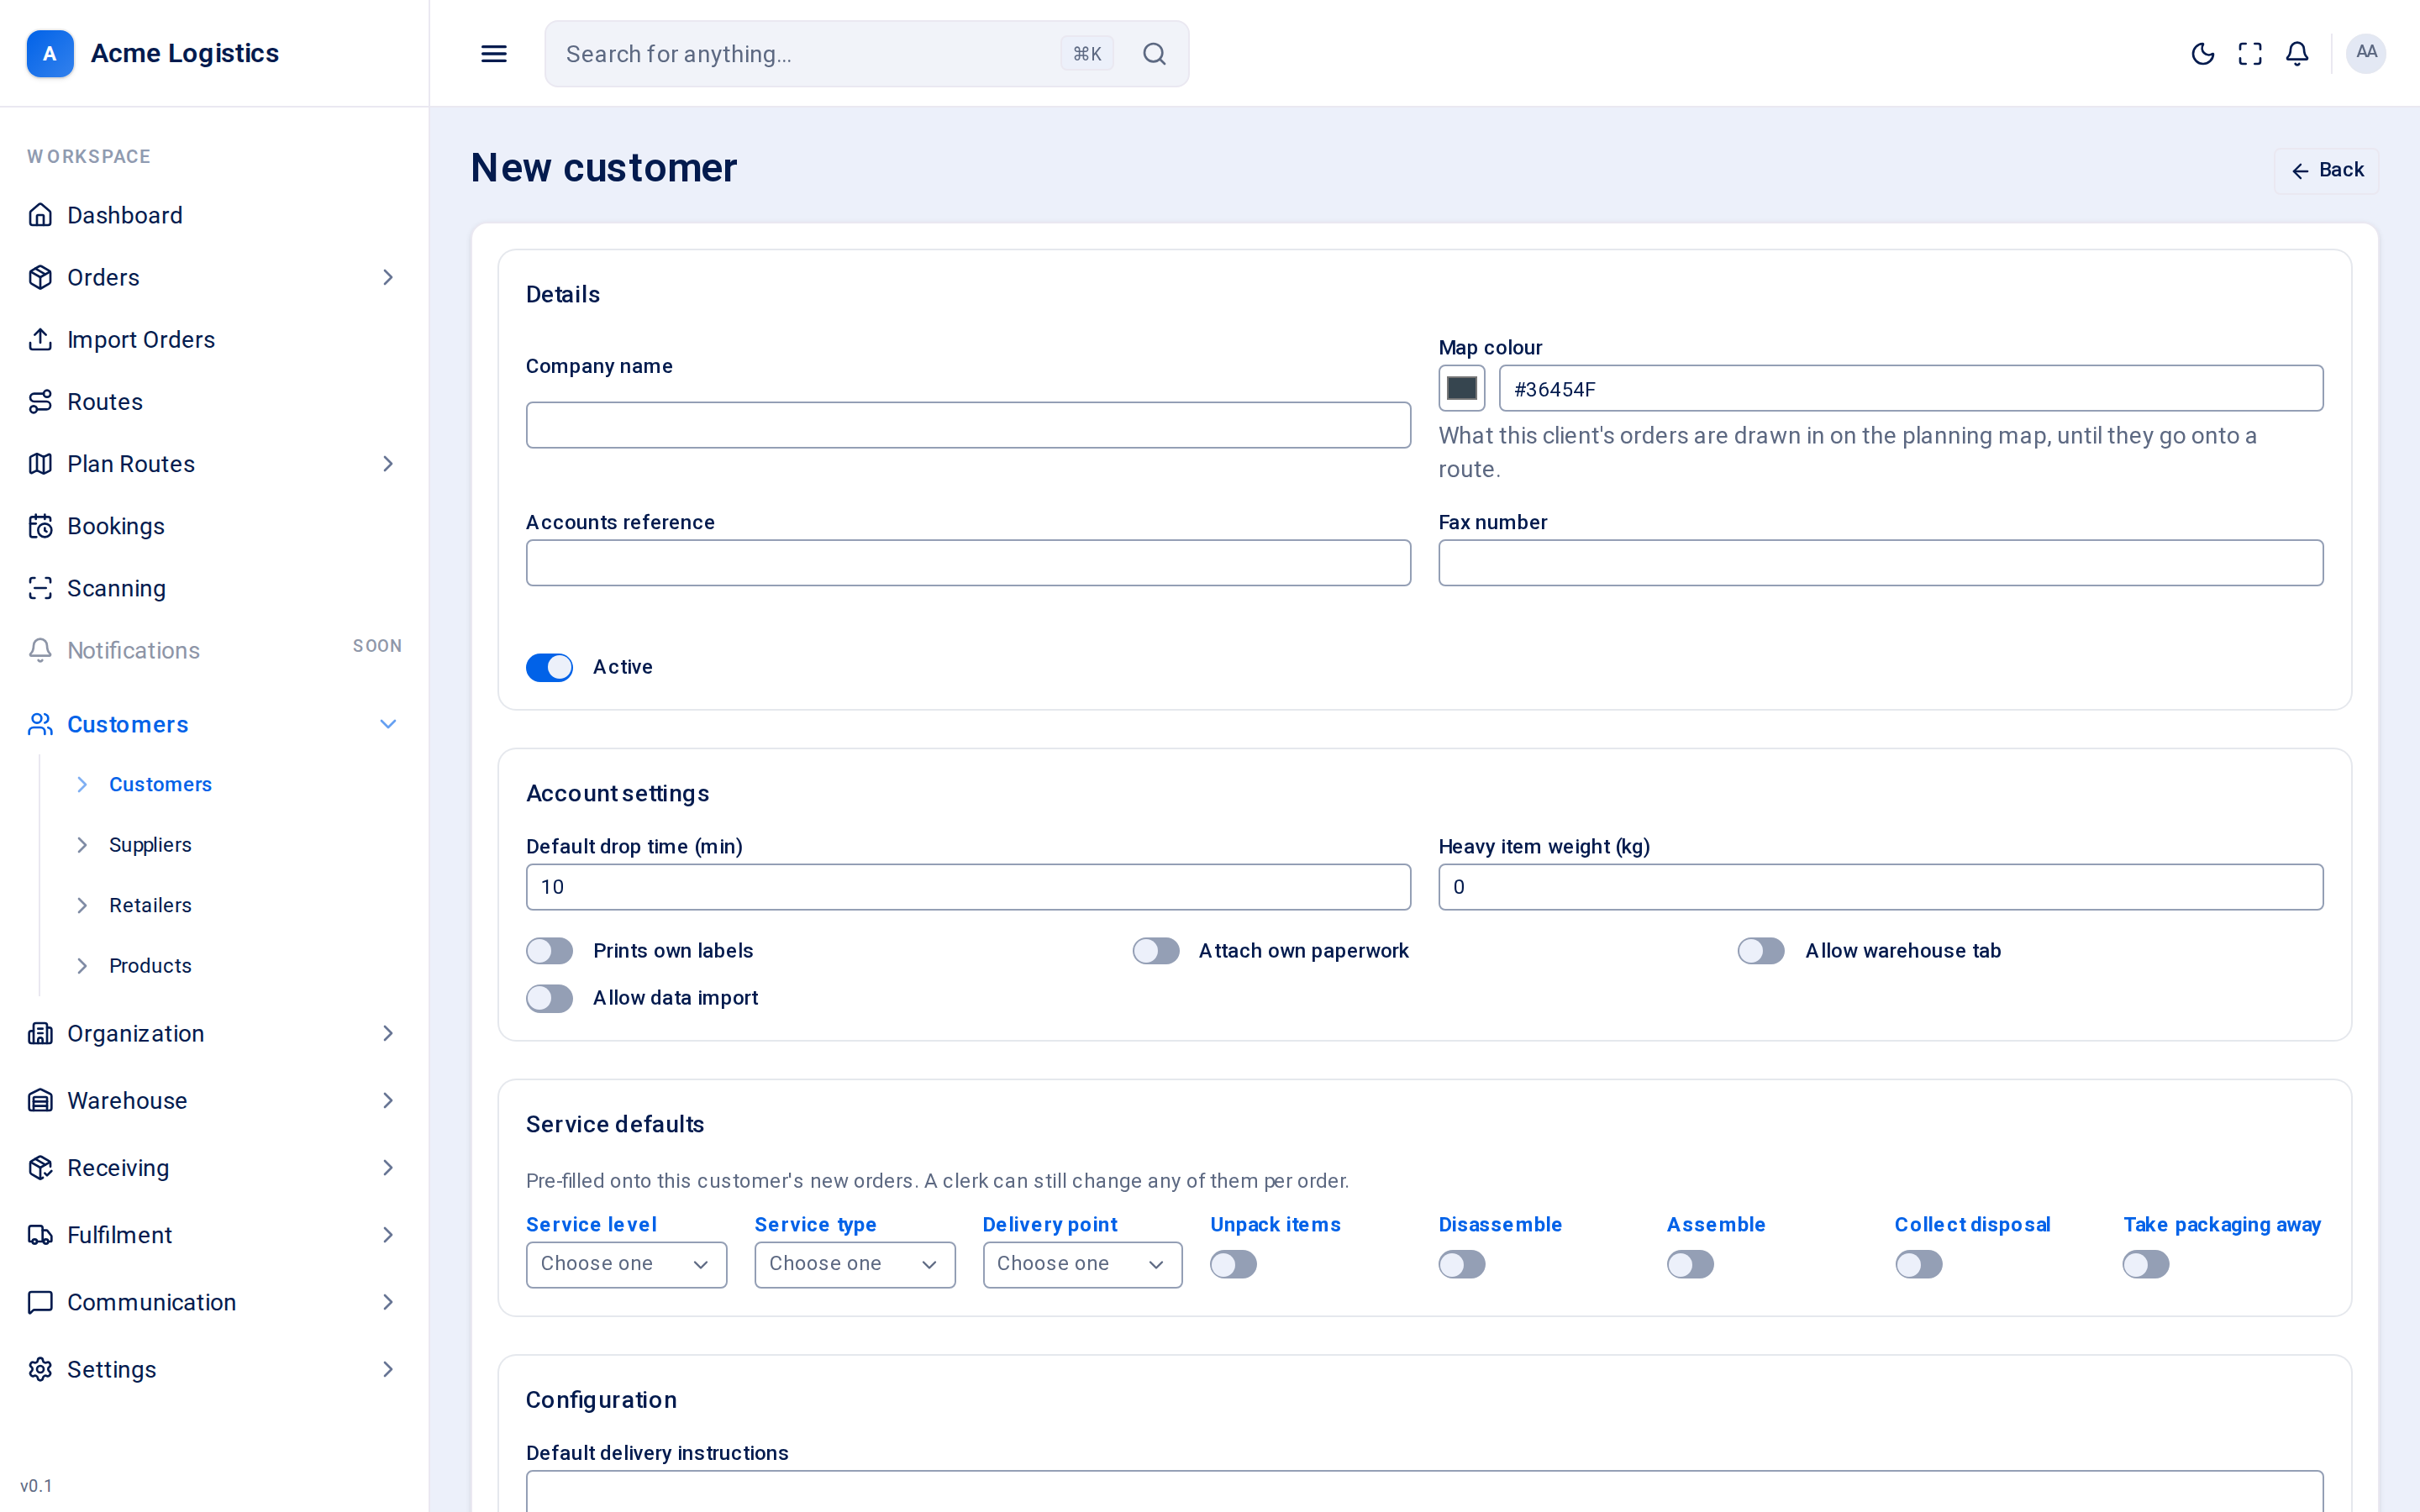Toggle Collect disposal switch

(1918, 1265)
